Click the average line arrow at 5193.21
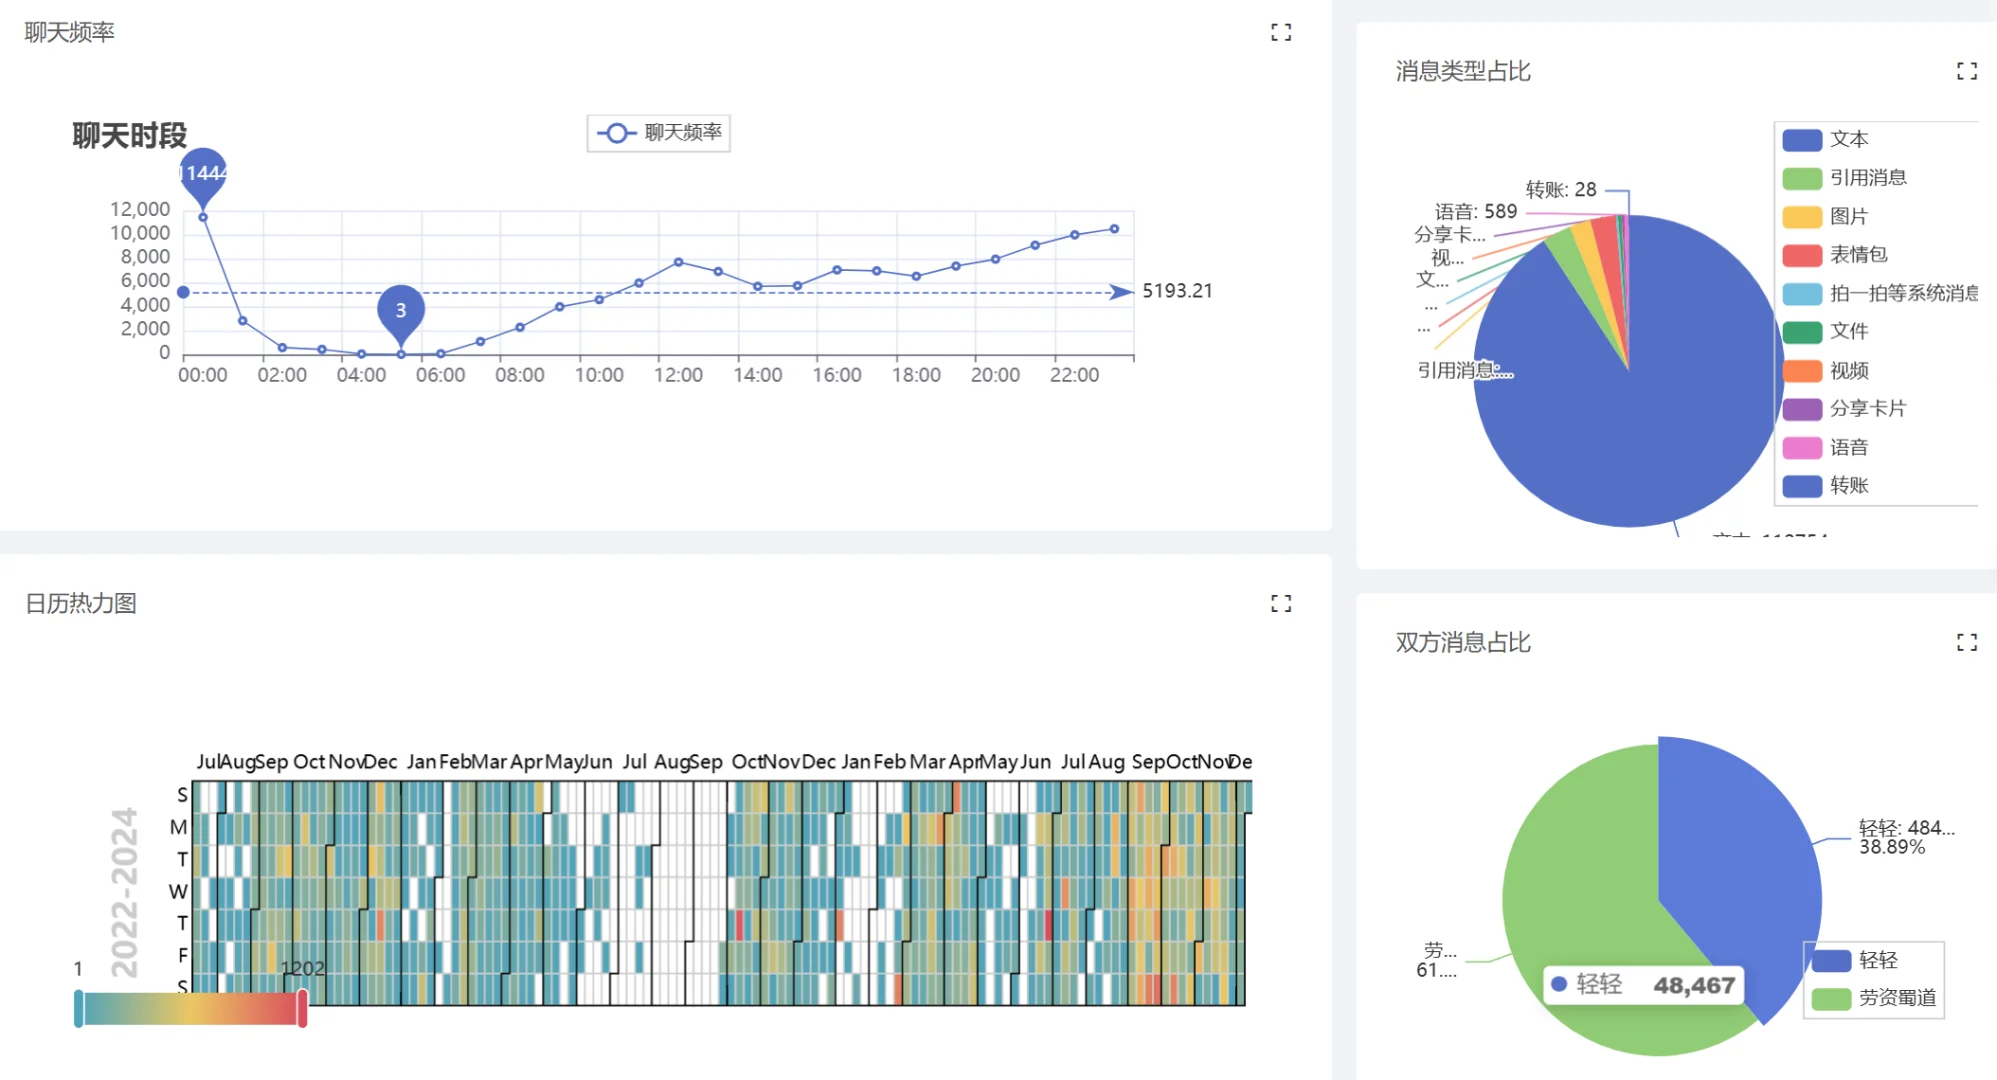Screen dimensions: 1997x1080 [x=1120, y=292]
